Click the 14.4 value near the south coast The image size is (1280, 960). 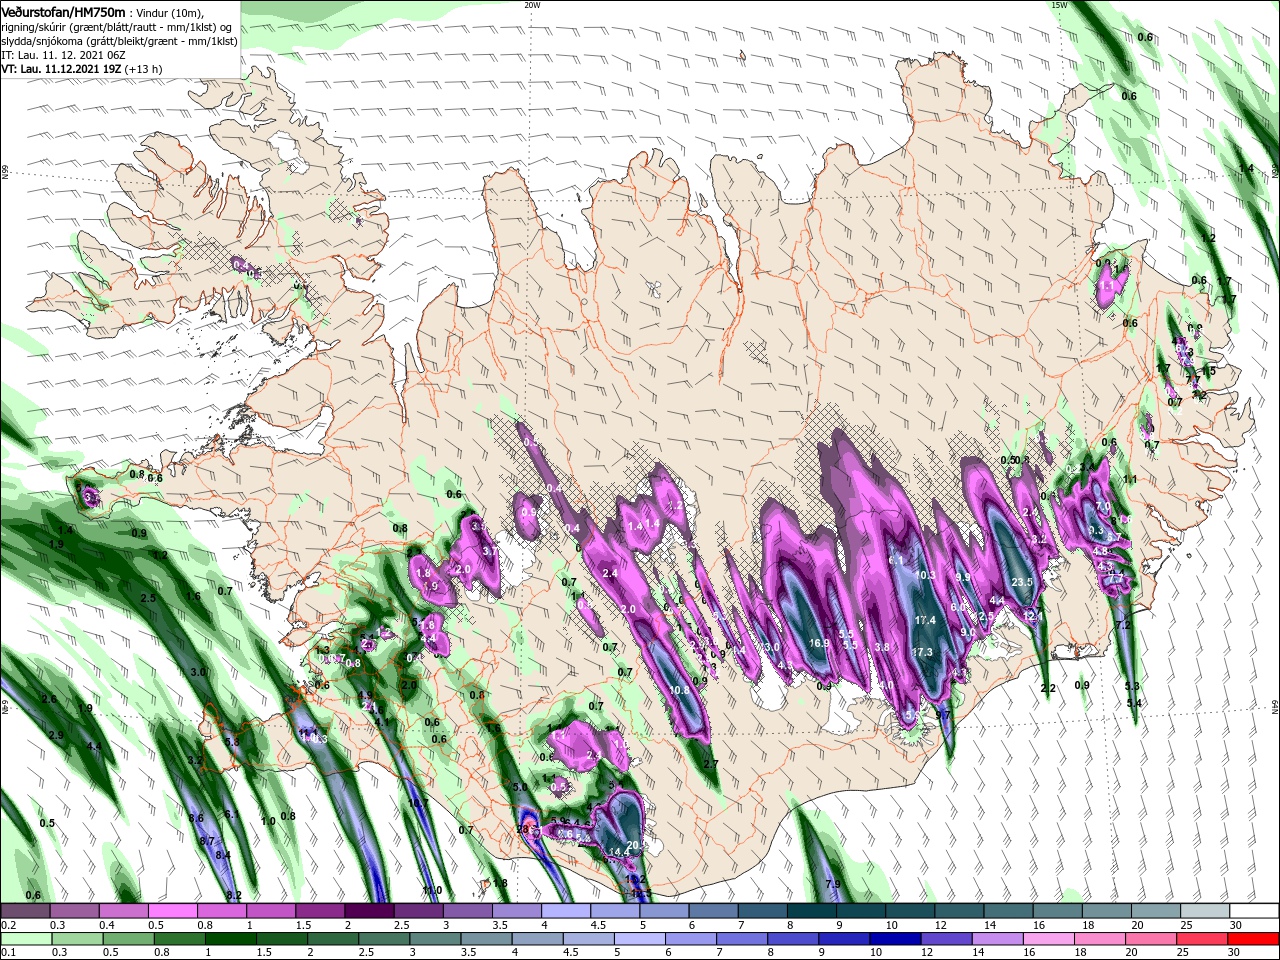619,851
